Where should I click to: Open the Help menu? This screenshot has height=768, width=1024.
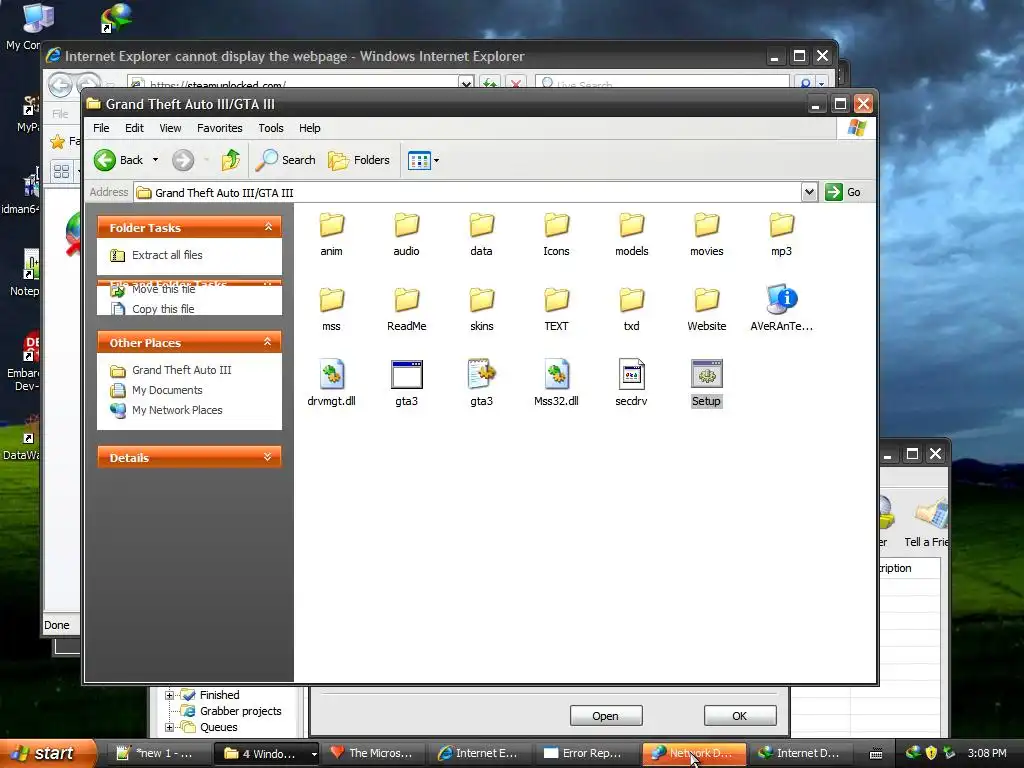click(x=310, y=128)
